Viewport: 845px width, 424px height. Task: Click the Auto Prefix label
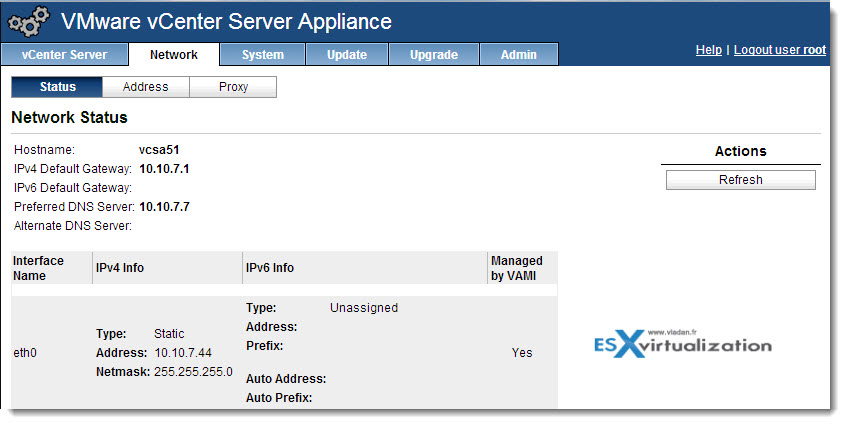[279, 398]
